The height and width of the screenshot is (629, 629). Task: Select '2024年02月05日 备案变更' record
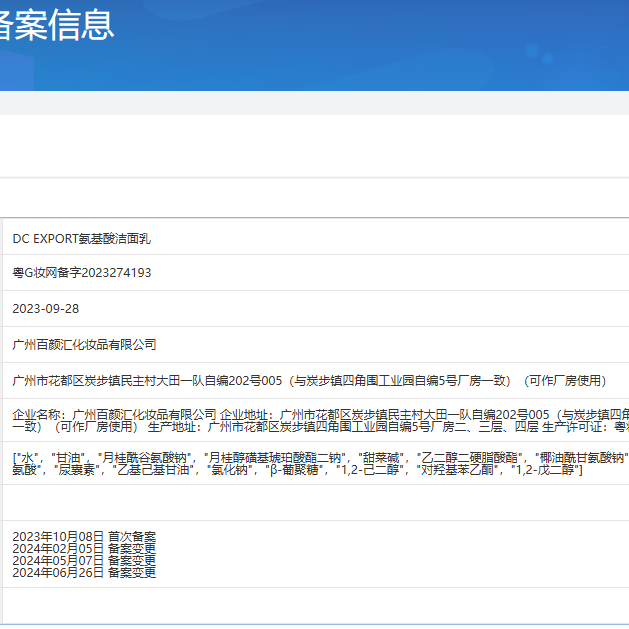click(84, 548)
